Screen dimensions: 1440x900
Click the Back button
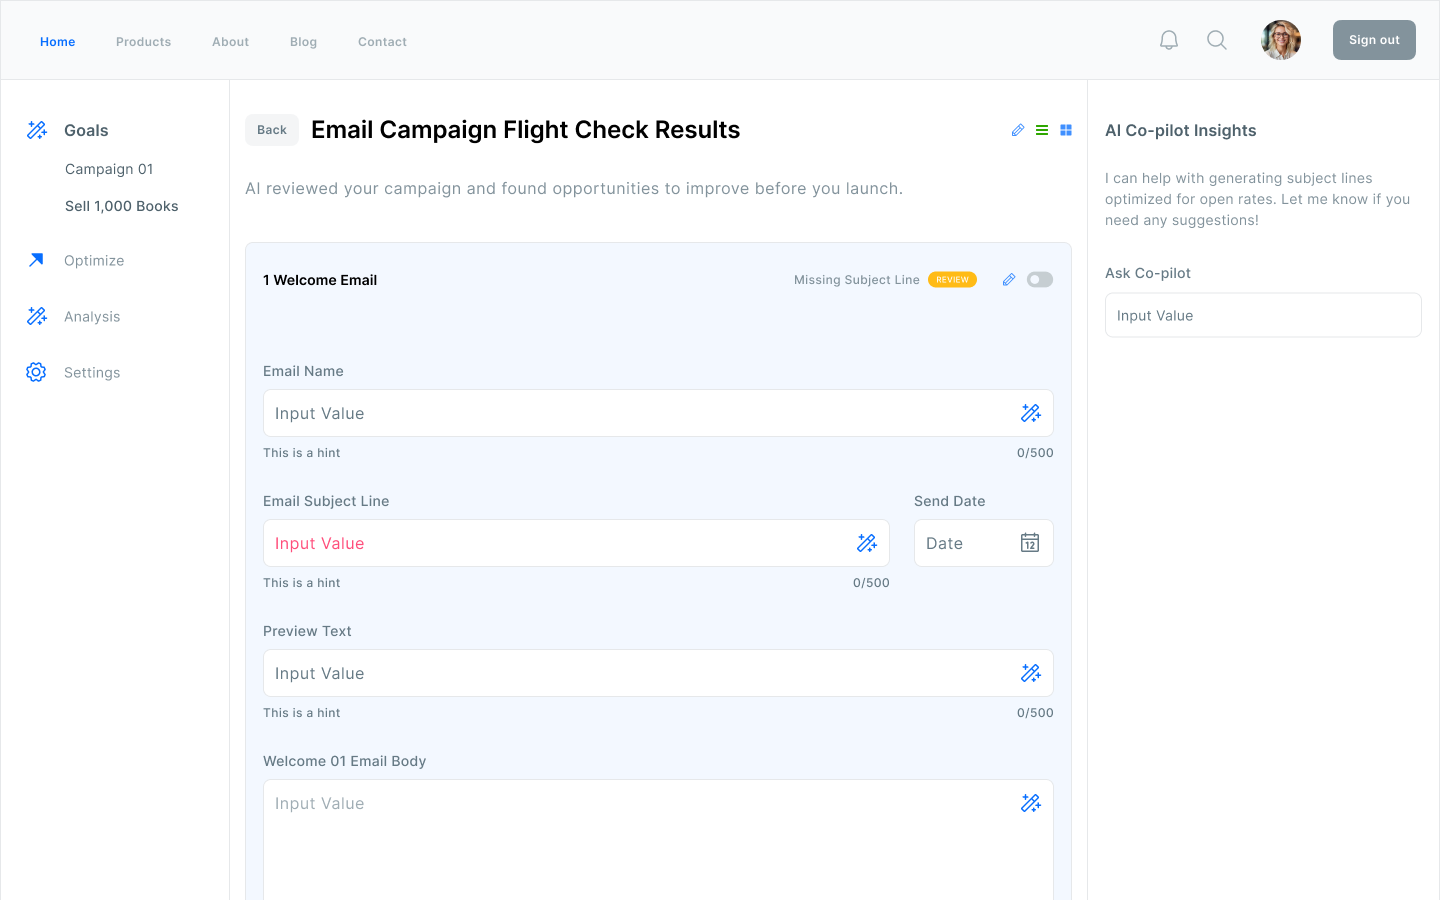(x=272, y=130)
